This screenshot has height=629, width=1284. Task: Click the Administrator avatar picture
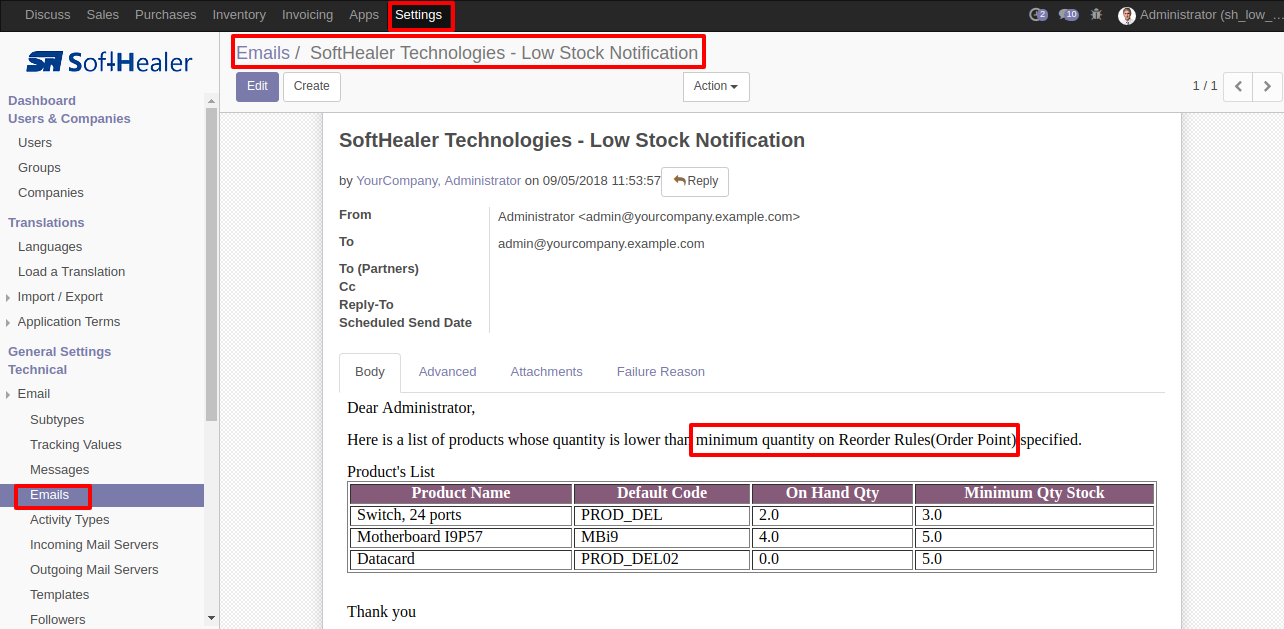tap(1127, 15)
